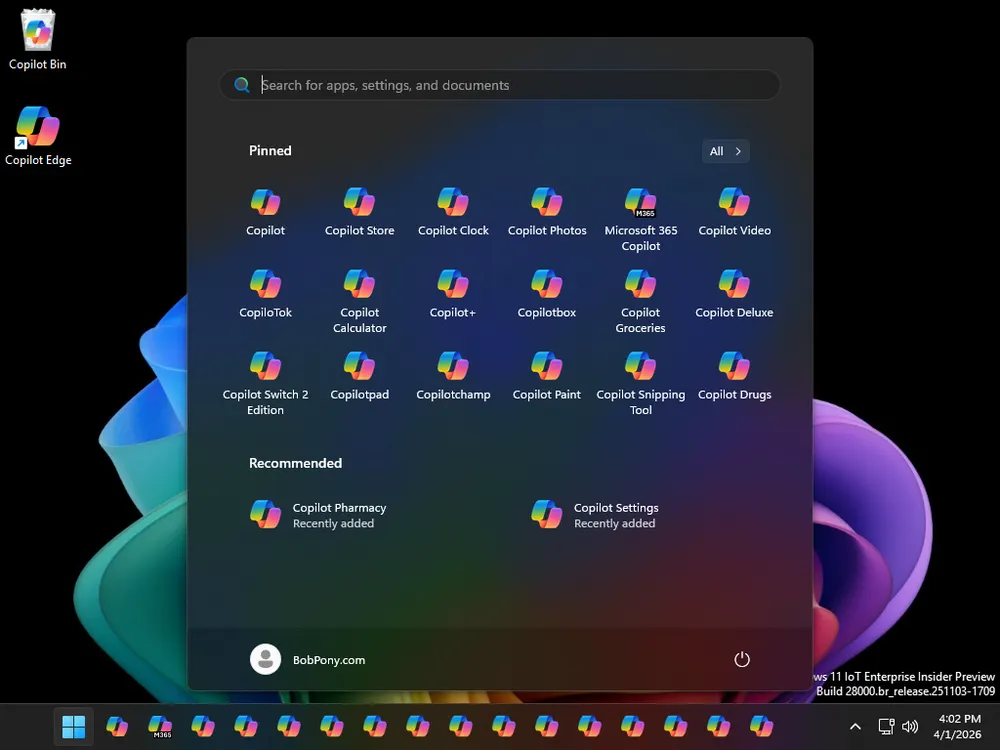Open Copilot Snipping Tool

click(x=640, y=376)
